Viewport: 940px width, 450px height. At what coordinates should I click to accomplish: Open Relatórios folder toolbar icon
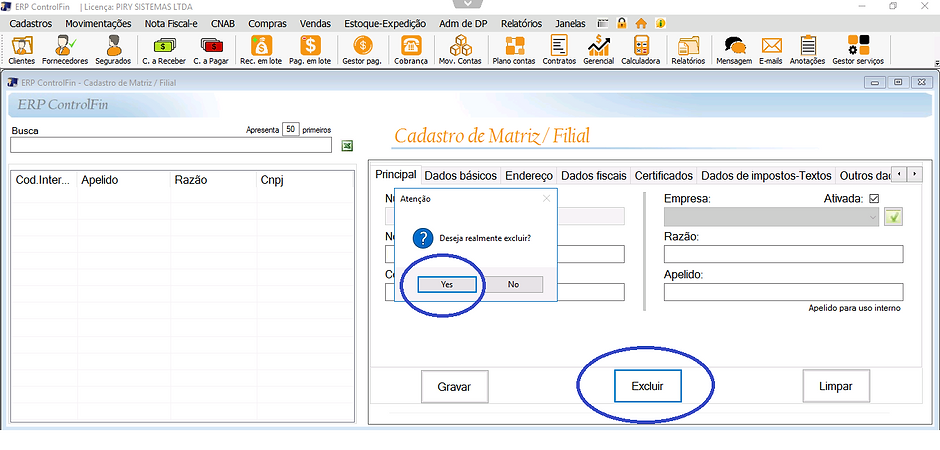coord(688,50)
